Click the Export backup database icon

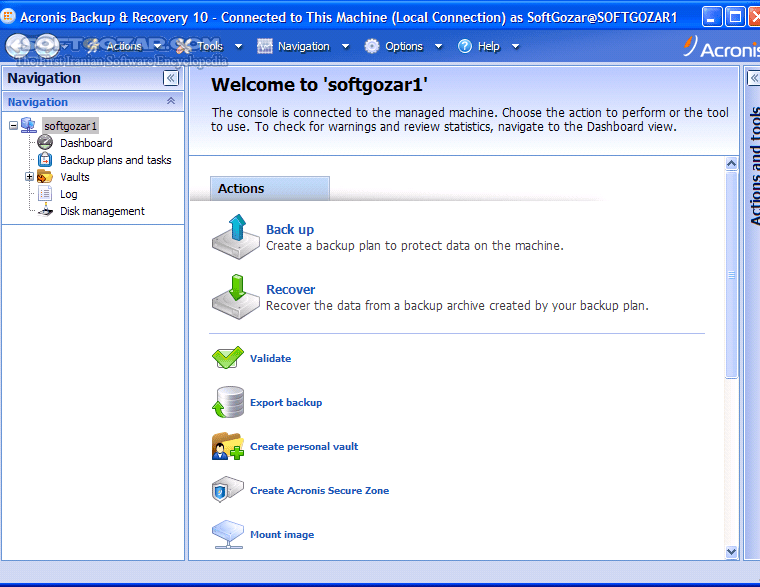click(x=228, y=402)
